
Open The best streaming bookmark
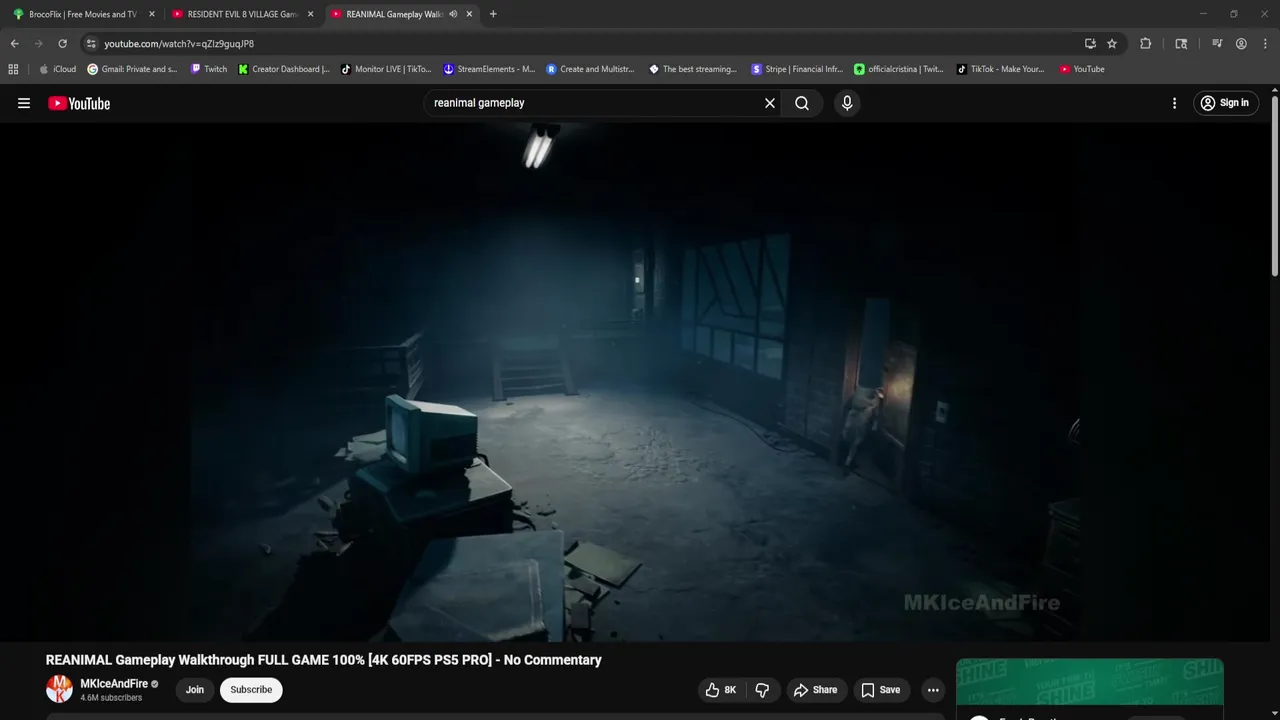click(x=694, y=69)
